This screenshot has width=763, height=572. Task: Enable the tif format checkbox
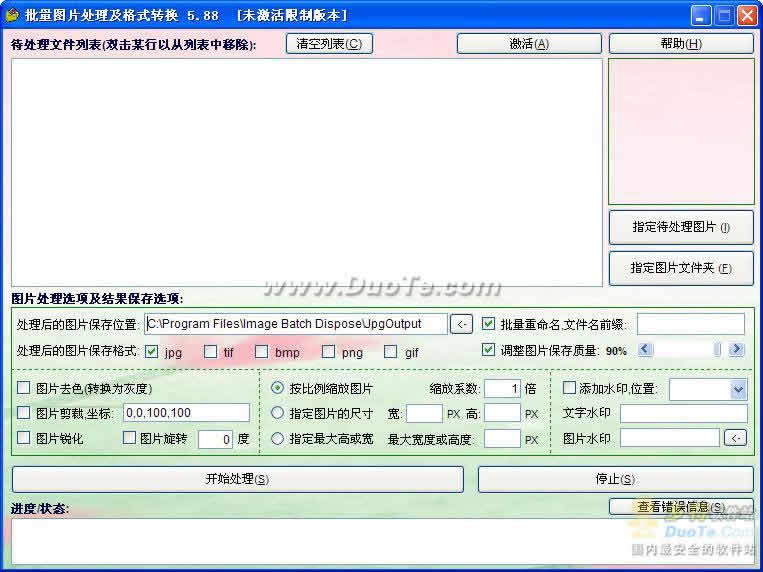(x=210, y=351)
